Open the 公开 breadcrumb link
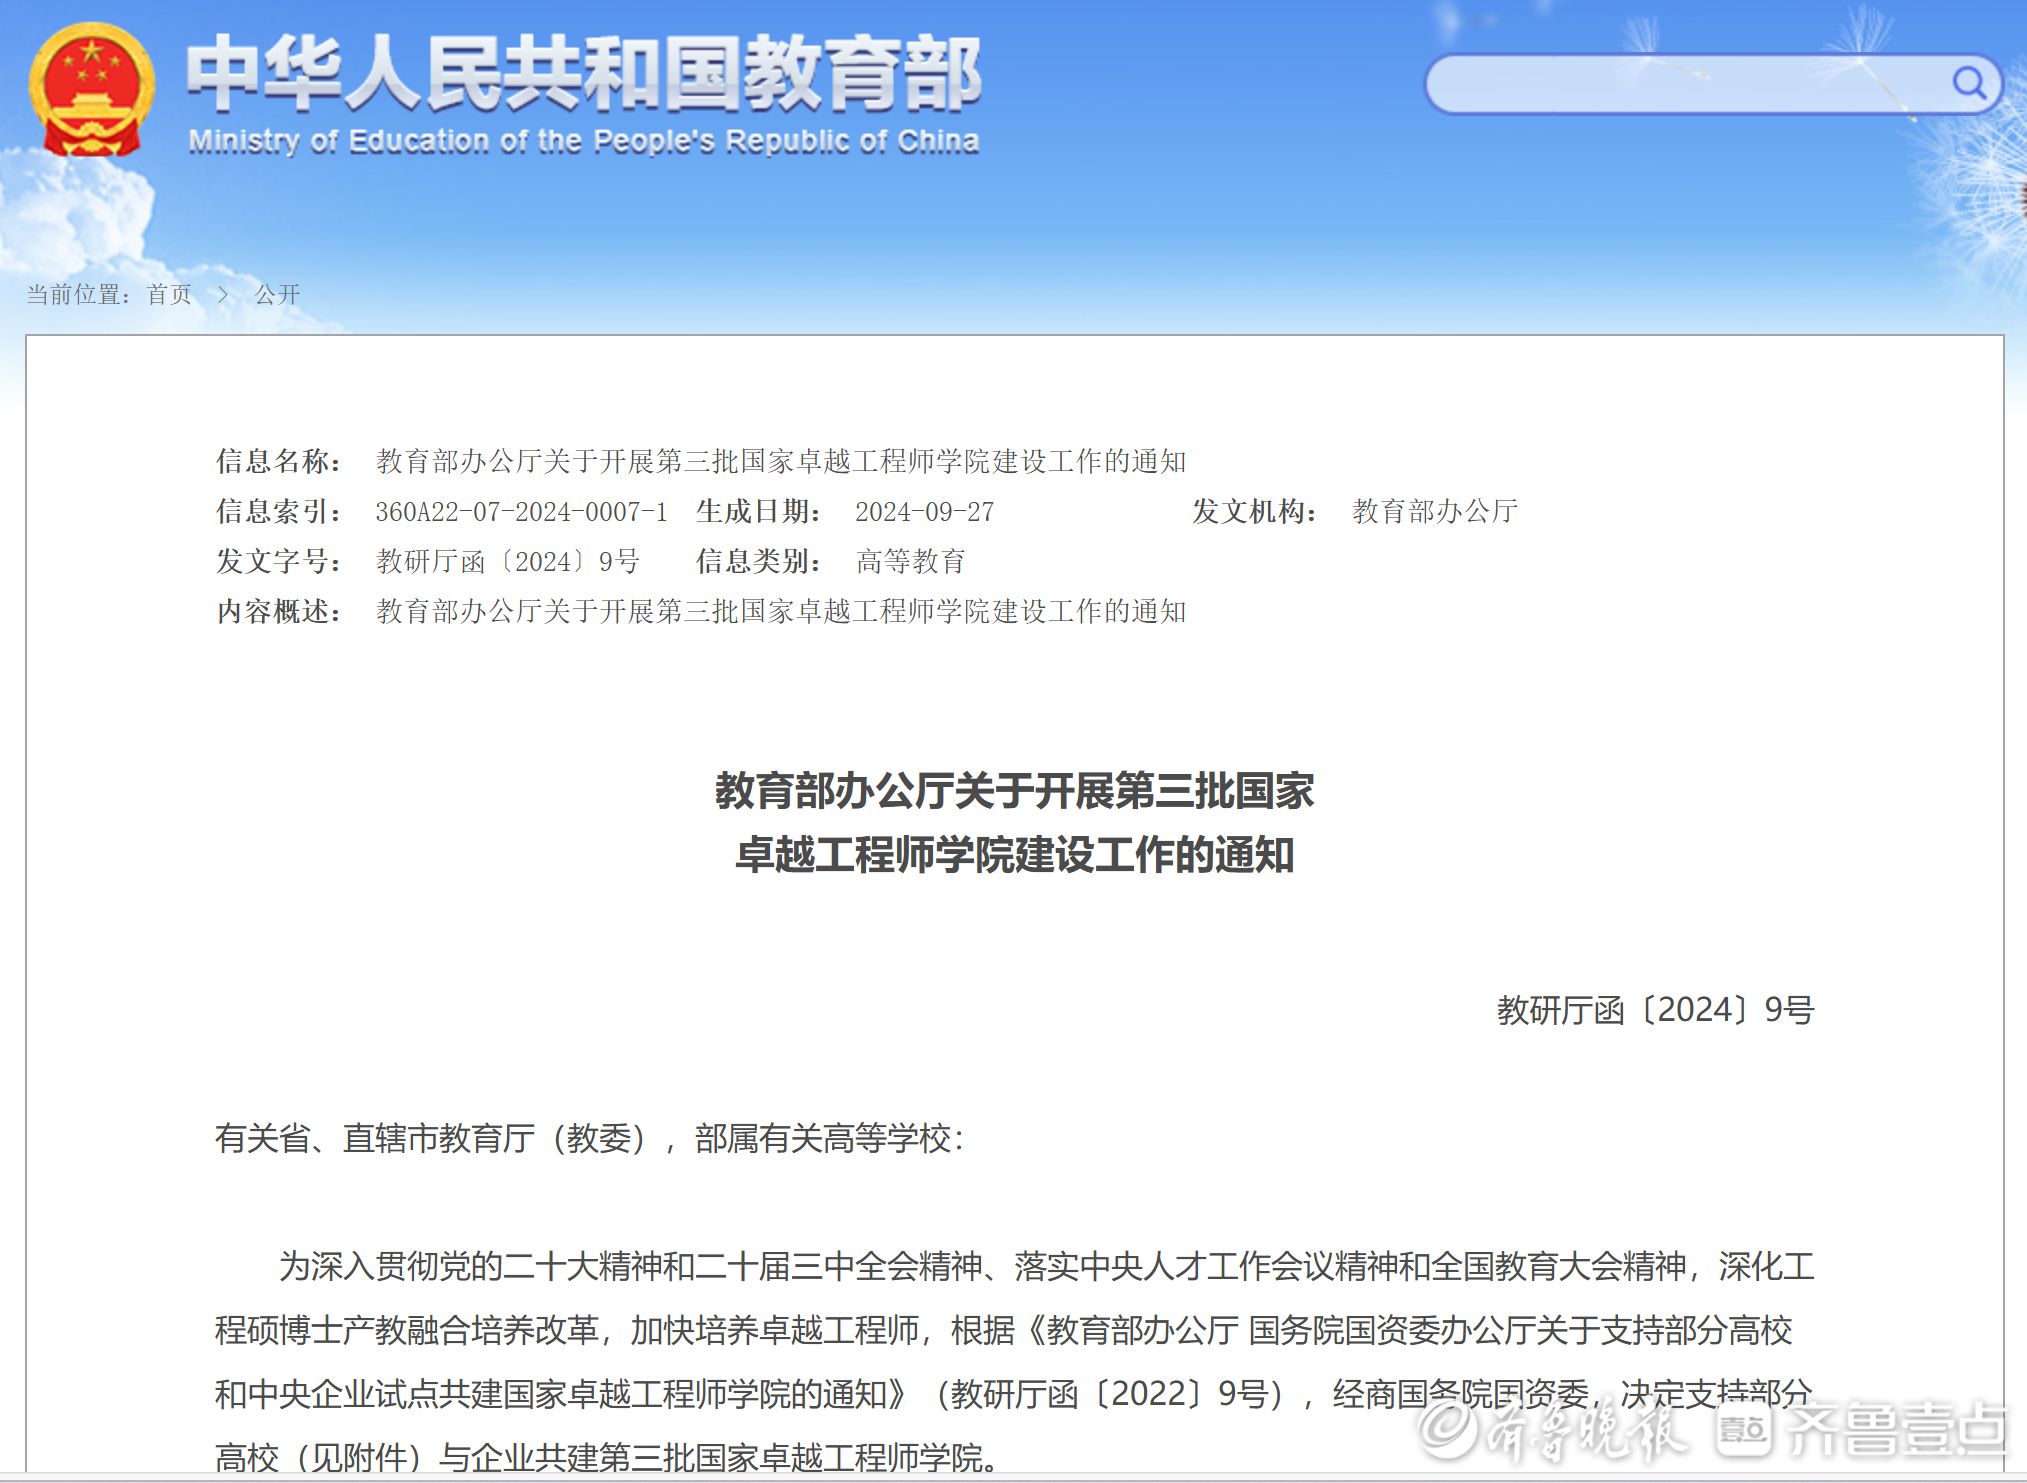2027x1483 pixels. [277, 294]
